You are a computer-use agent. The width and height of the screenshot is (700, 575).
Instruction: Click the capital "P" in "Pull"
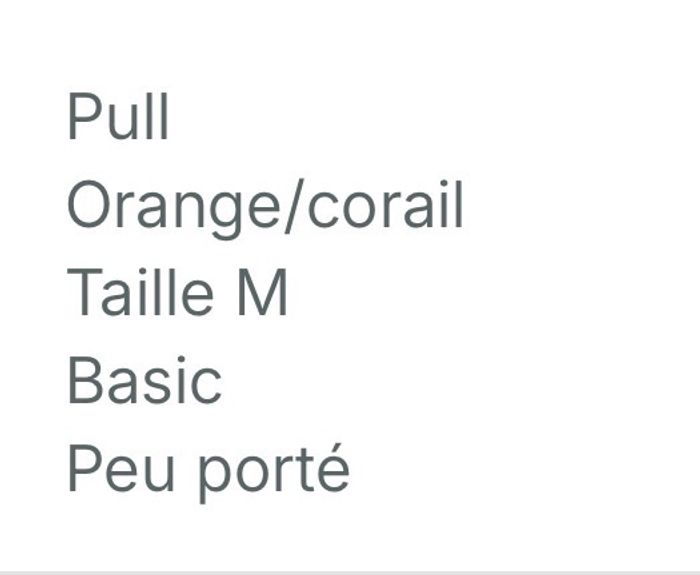tap(82, 118)
